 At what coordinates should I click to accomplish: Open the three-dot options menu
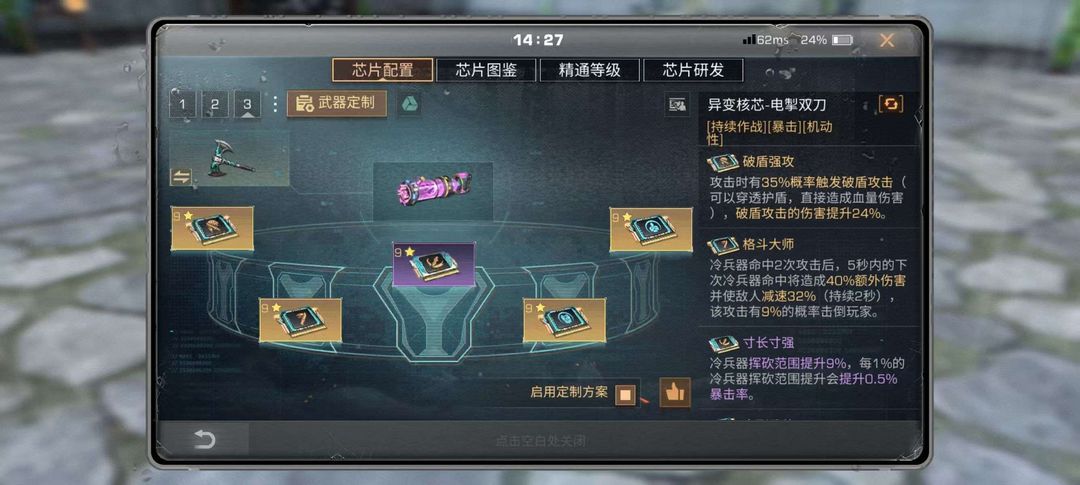tap(275, 104)
